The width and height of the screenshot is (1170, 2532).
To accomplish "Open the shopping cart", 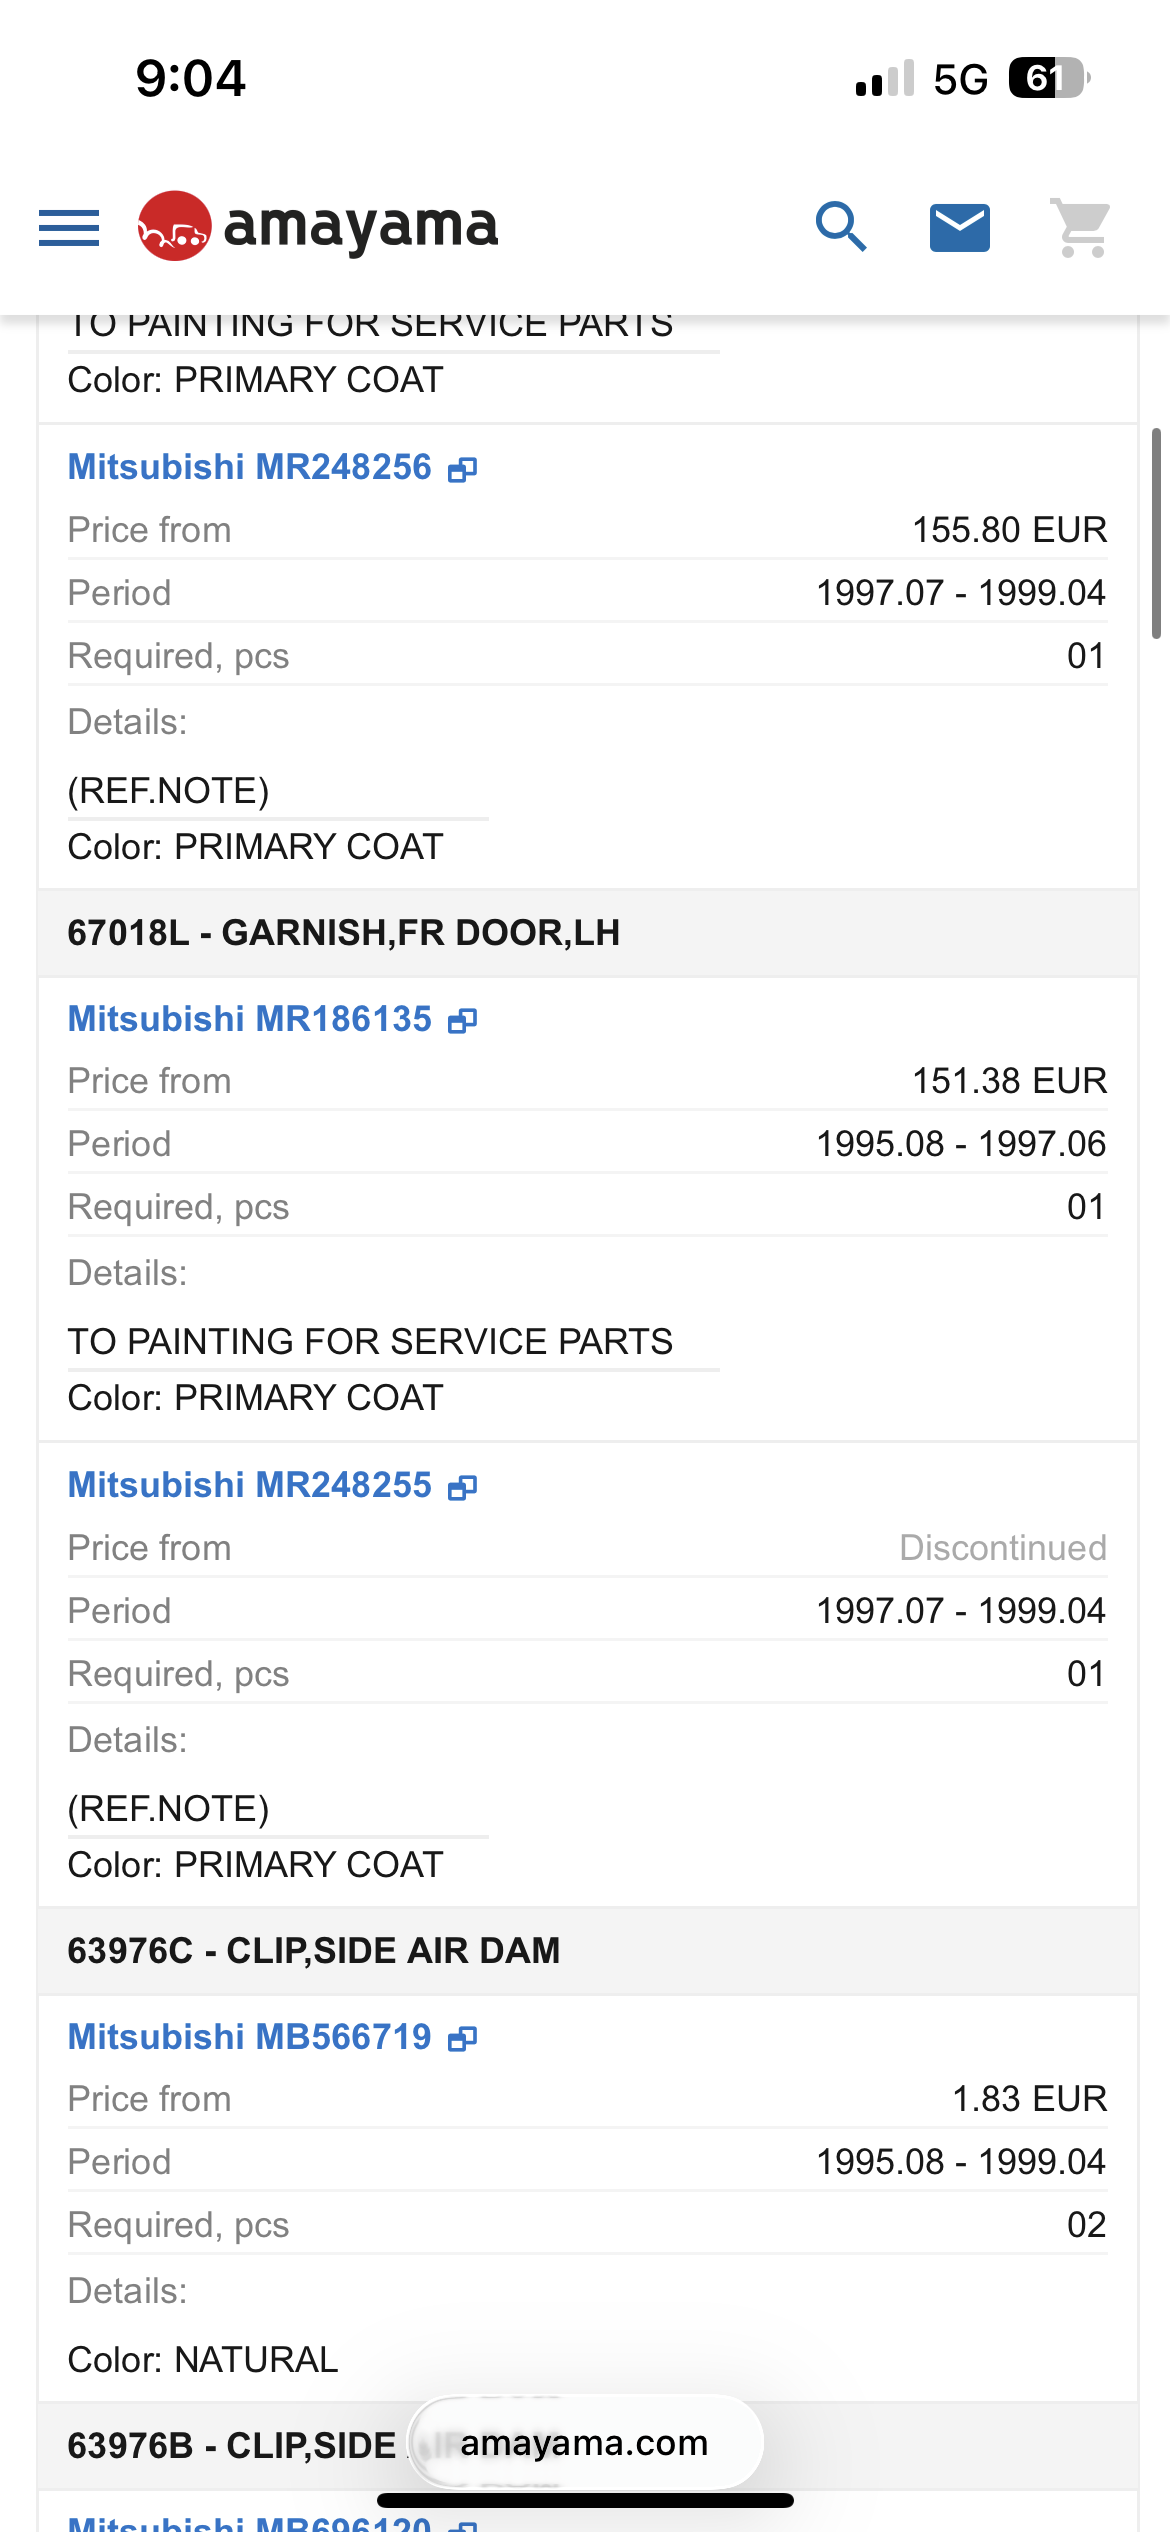I will click(x=1081, y=227).
